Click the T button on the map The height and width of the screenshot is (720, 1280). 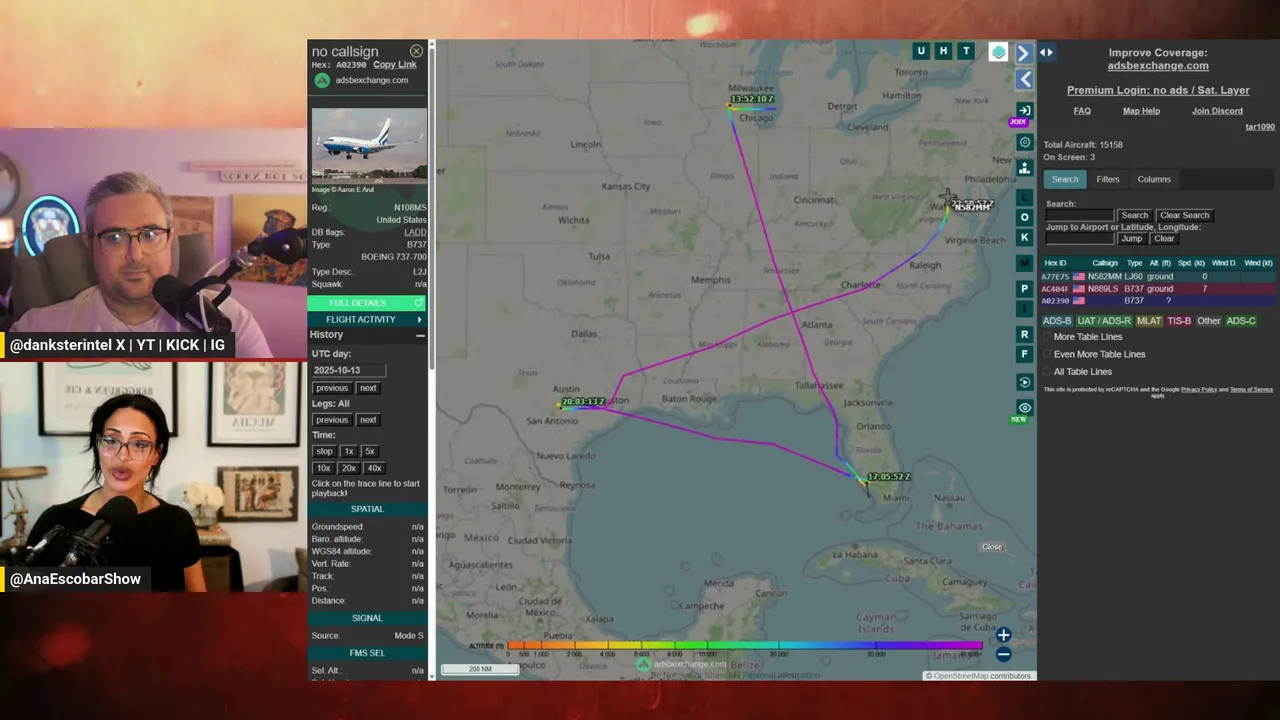(966, 51)
